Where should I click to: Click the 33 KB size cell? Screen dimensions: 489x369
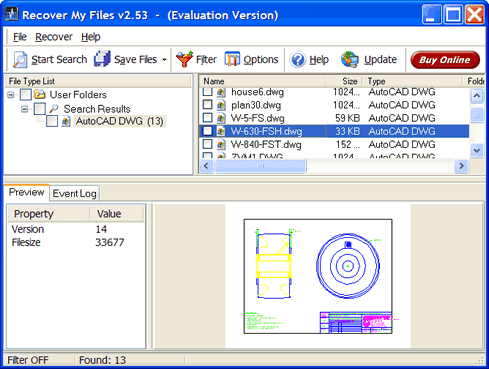pyautogui.click(x=348, y=131)
